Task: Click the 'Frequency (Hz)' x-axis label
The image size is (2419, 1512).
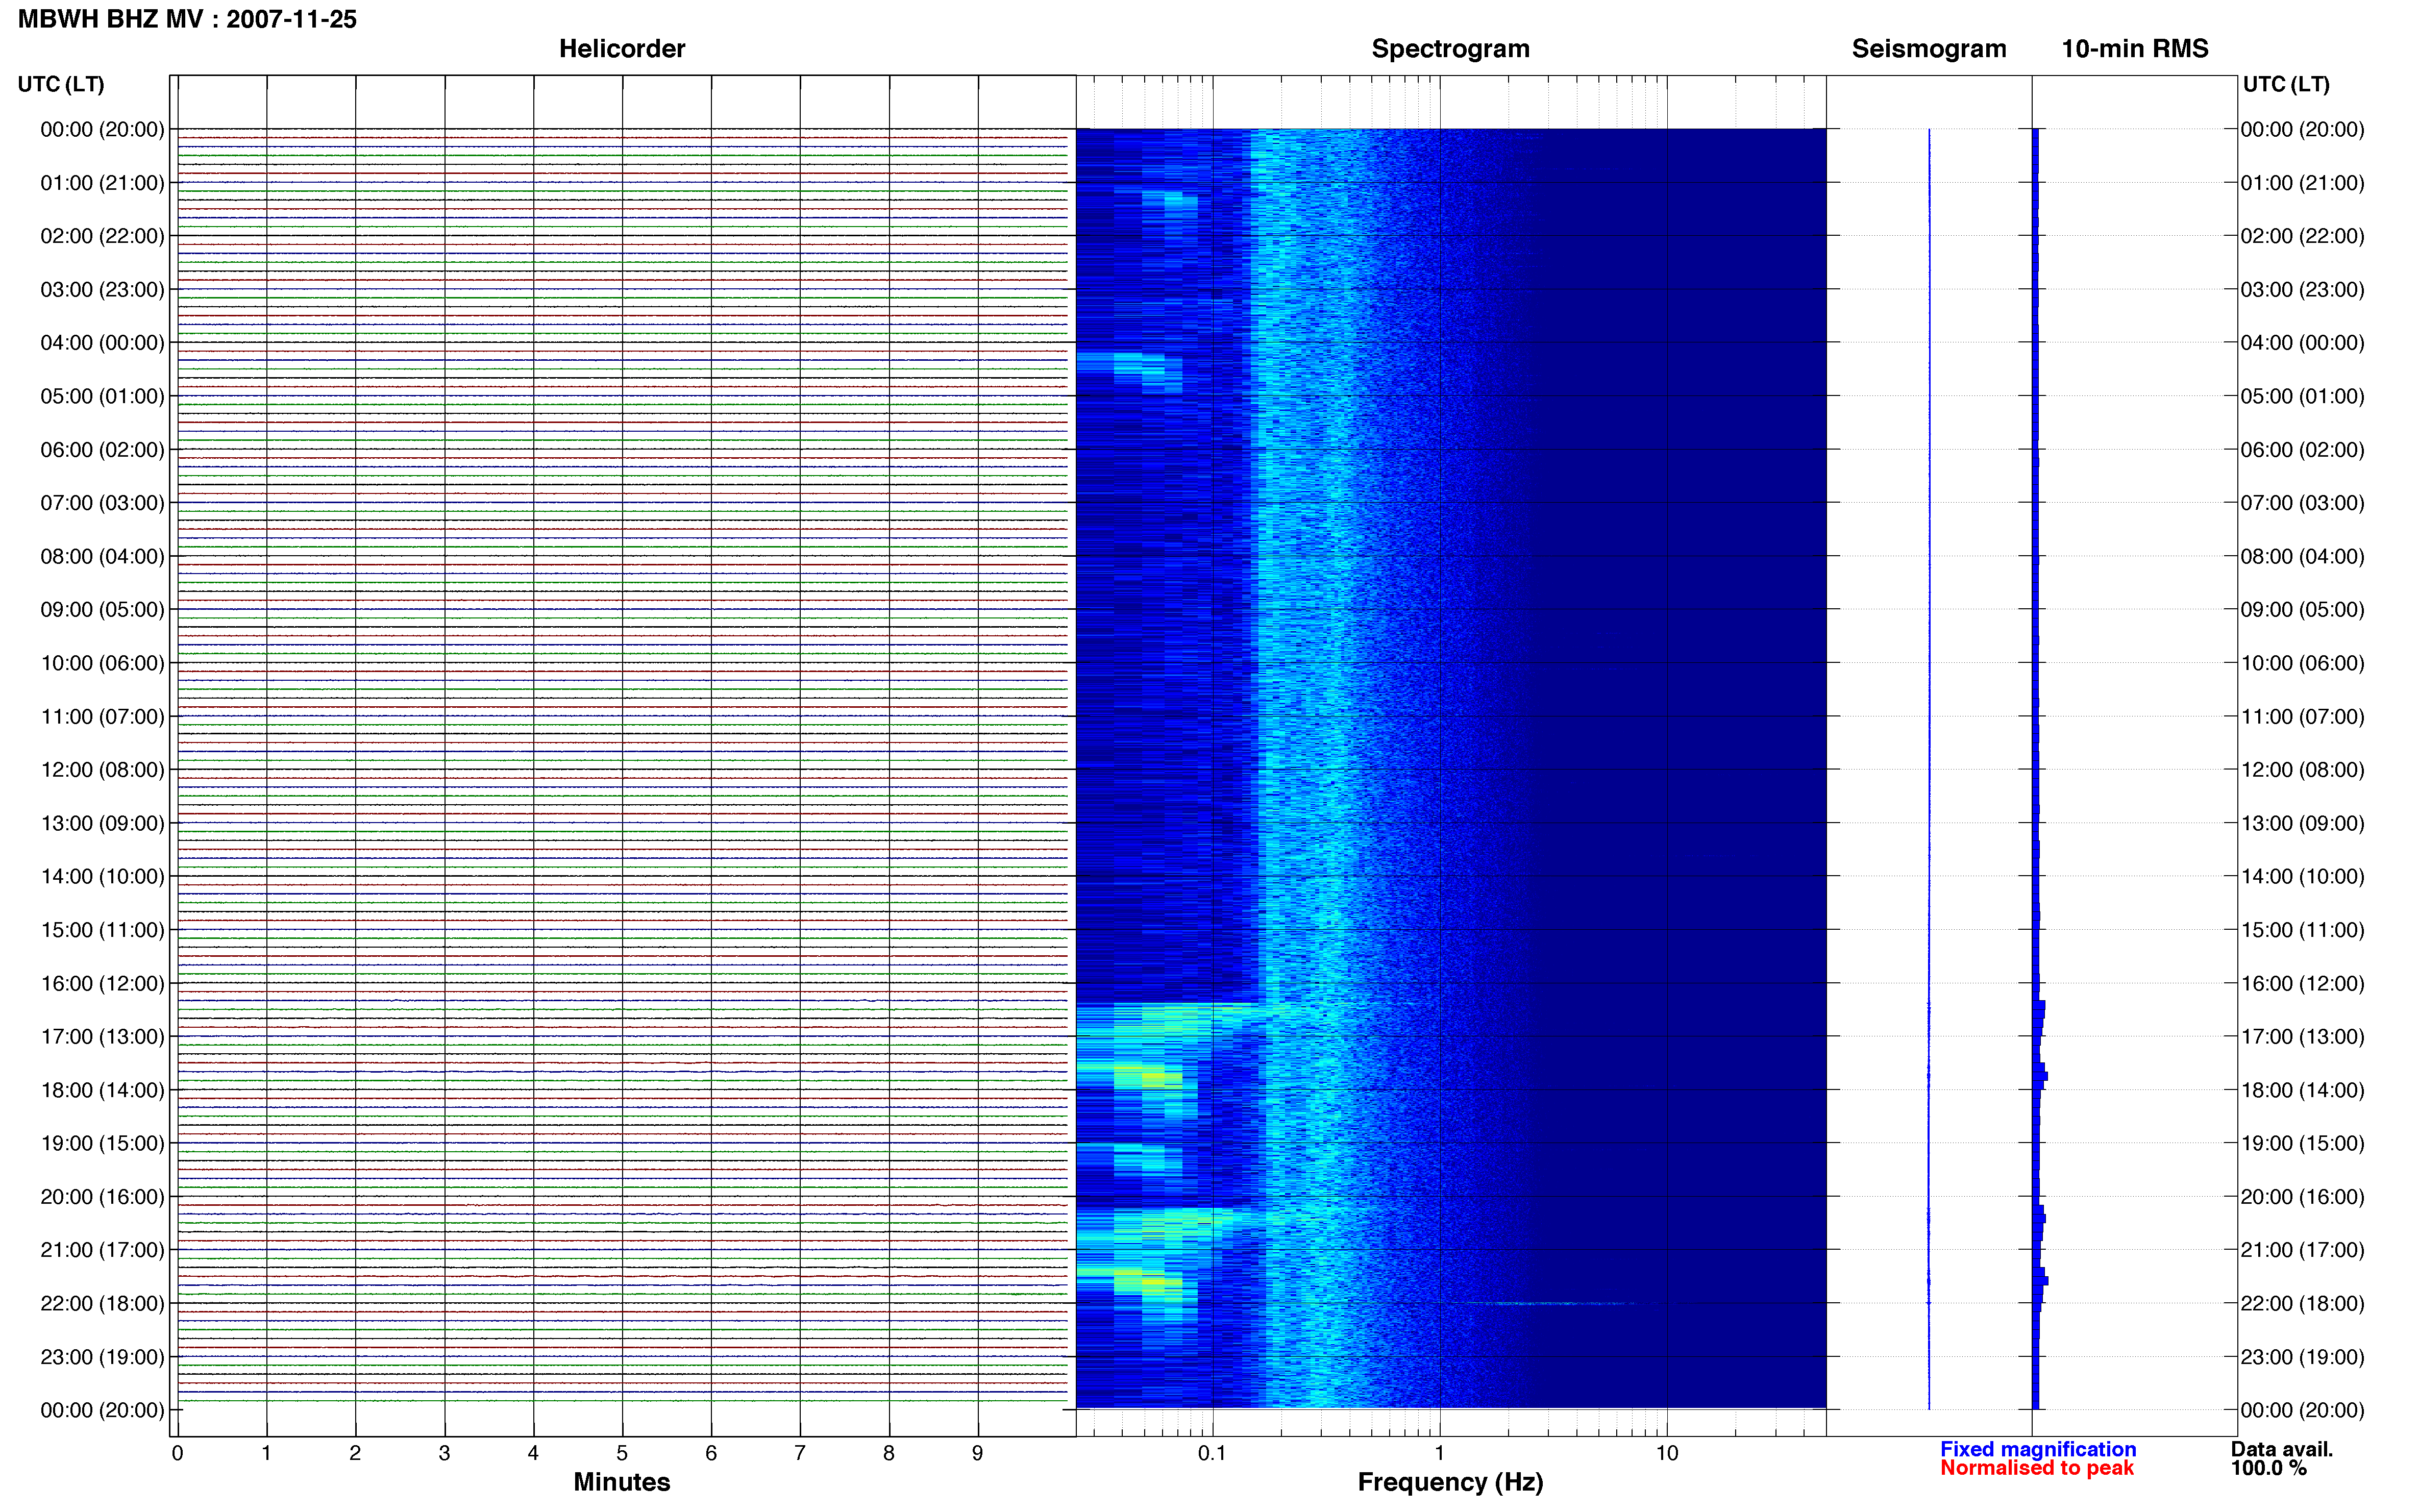Action: click(x=1450, y=1483)
